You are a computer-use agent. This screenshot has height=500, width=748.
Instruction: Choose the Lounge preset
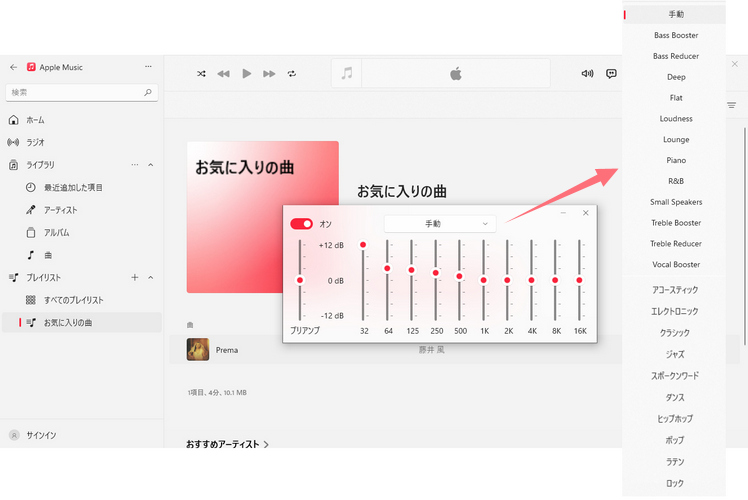point(675,139)
